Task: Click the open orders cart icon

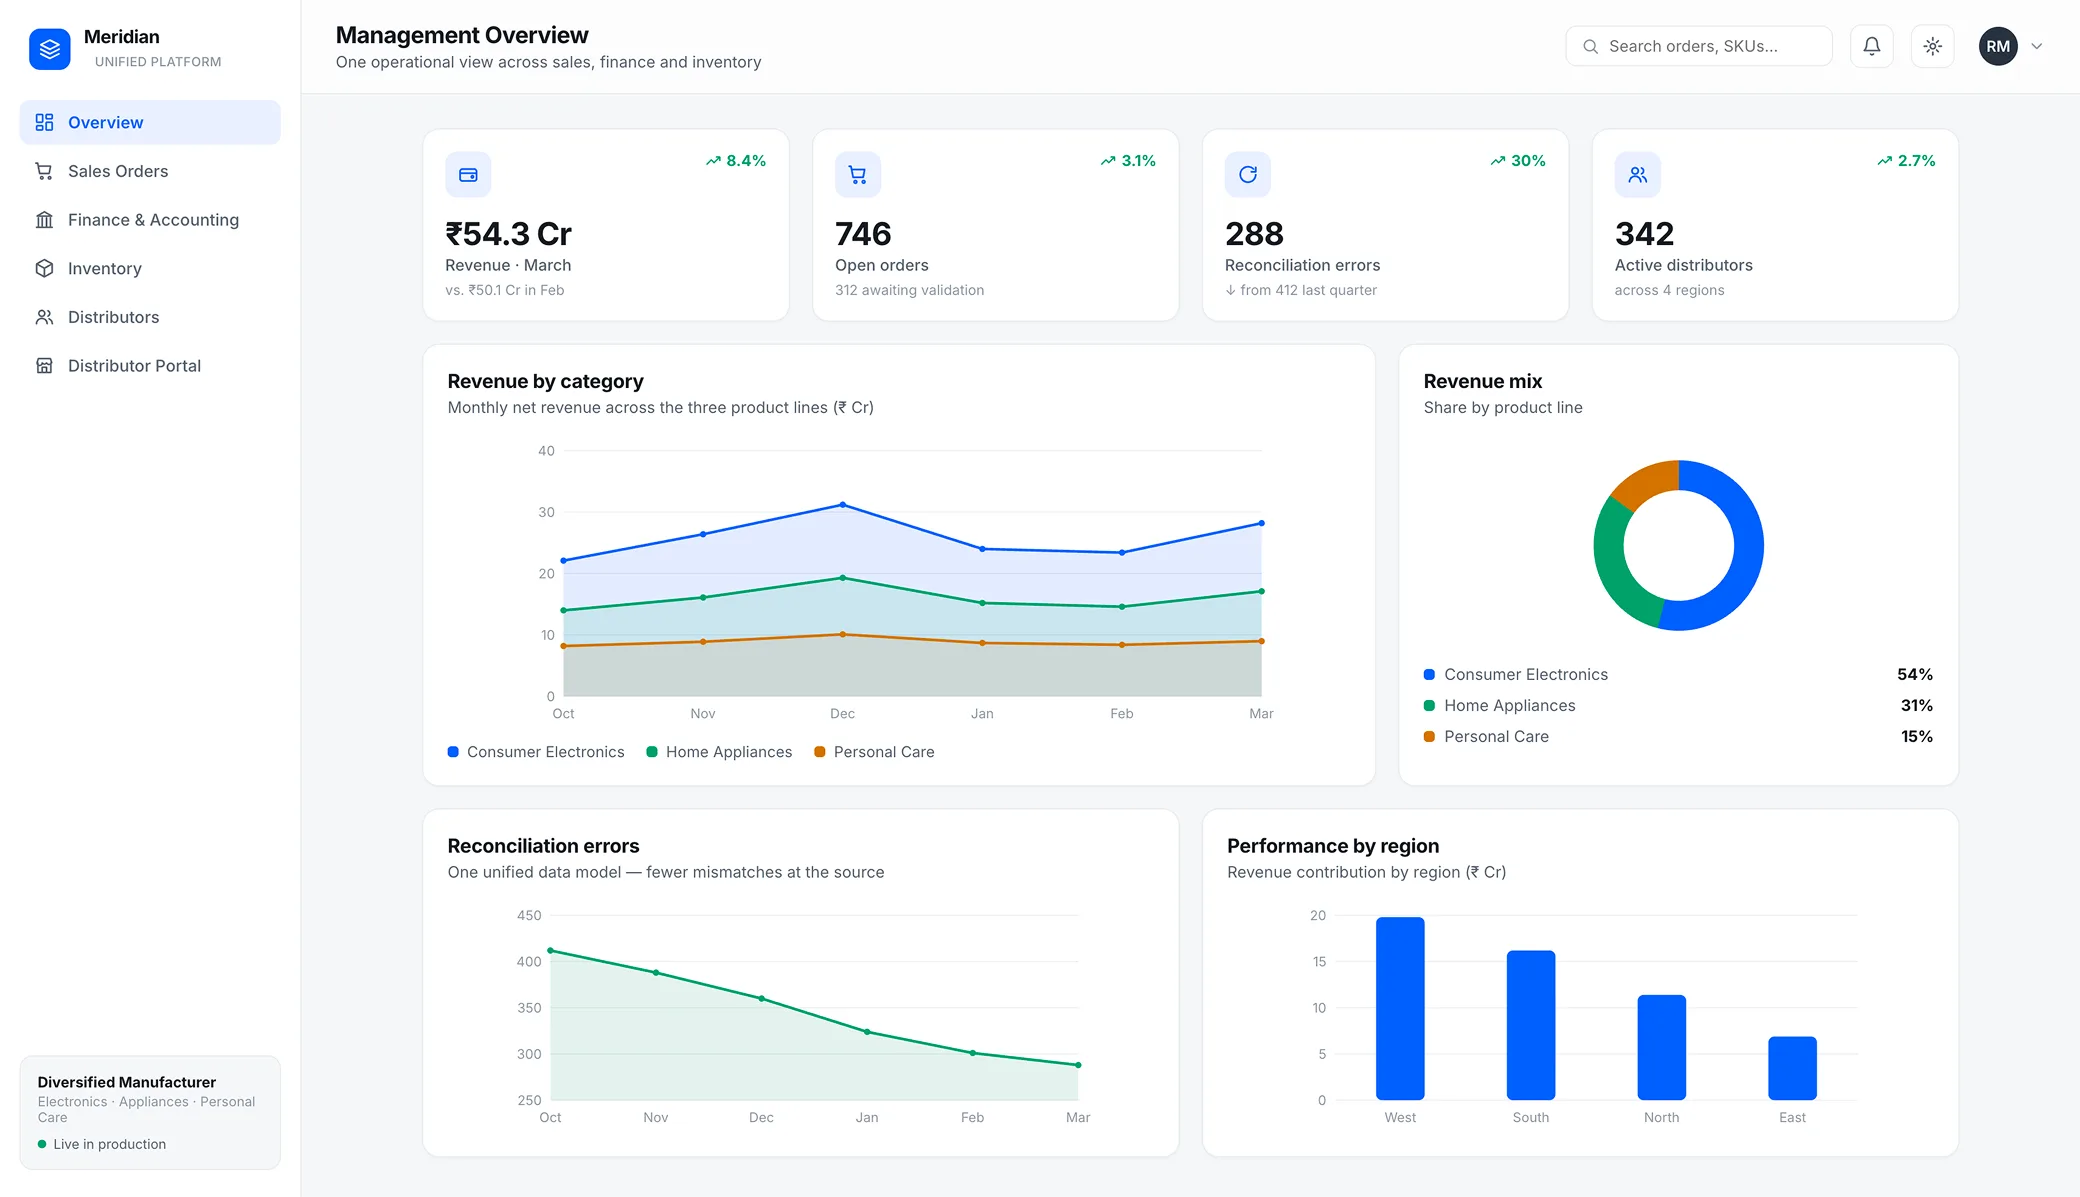Action: coord(858,175)
